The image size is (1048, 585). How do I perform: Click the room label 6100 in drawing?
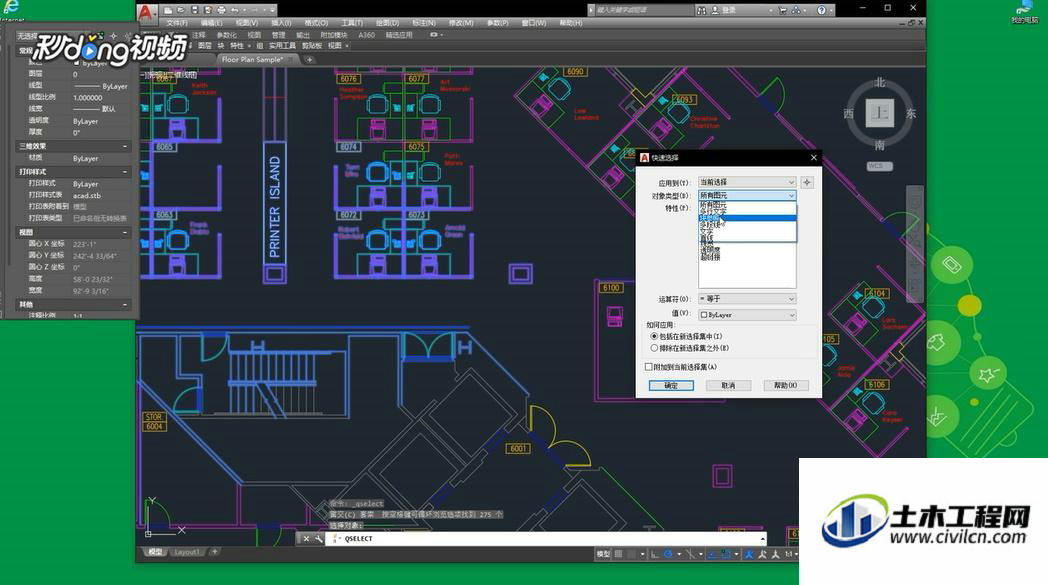(x=611, y=288)
